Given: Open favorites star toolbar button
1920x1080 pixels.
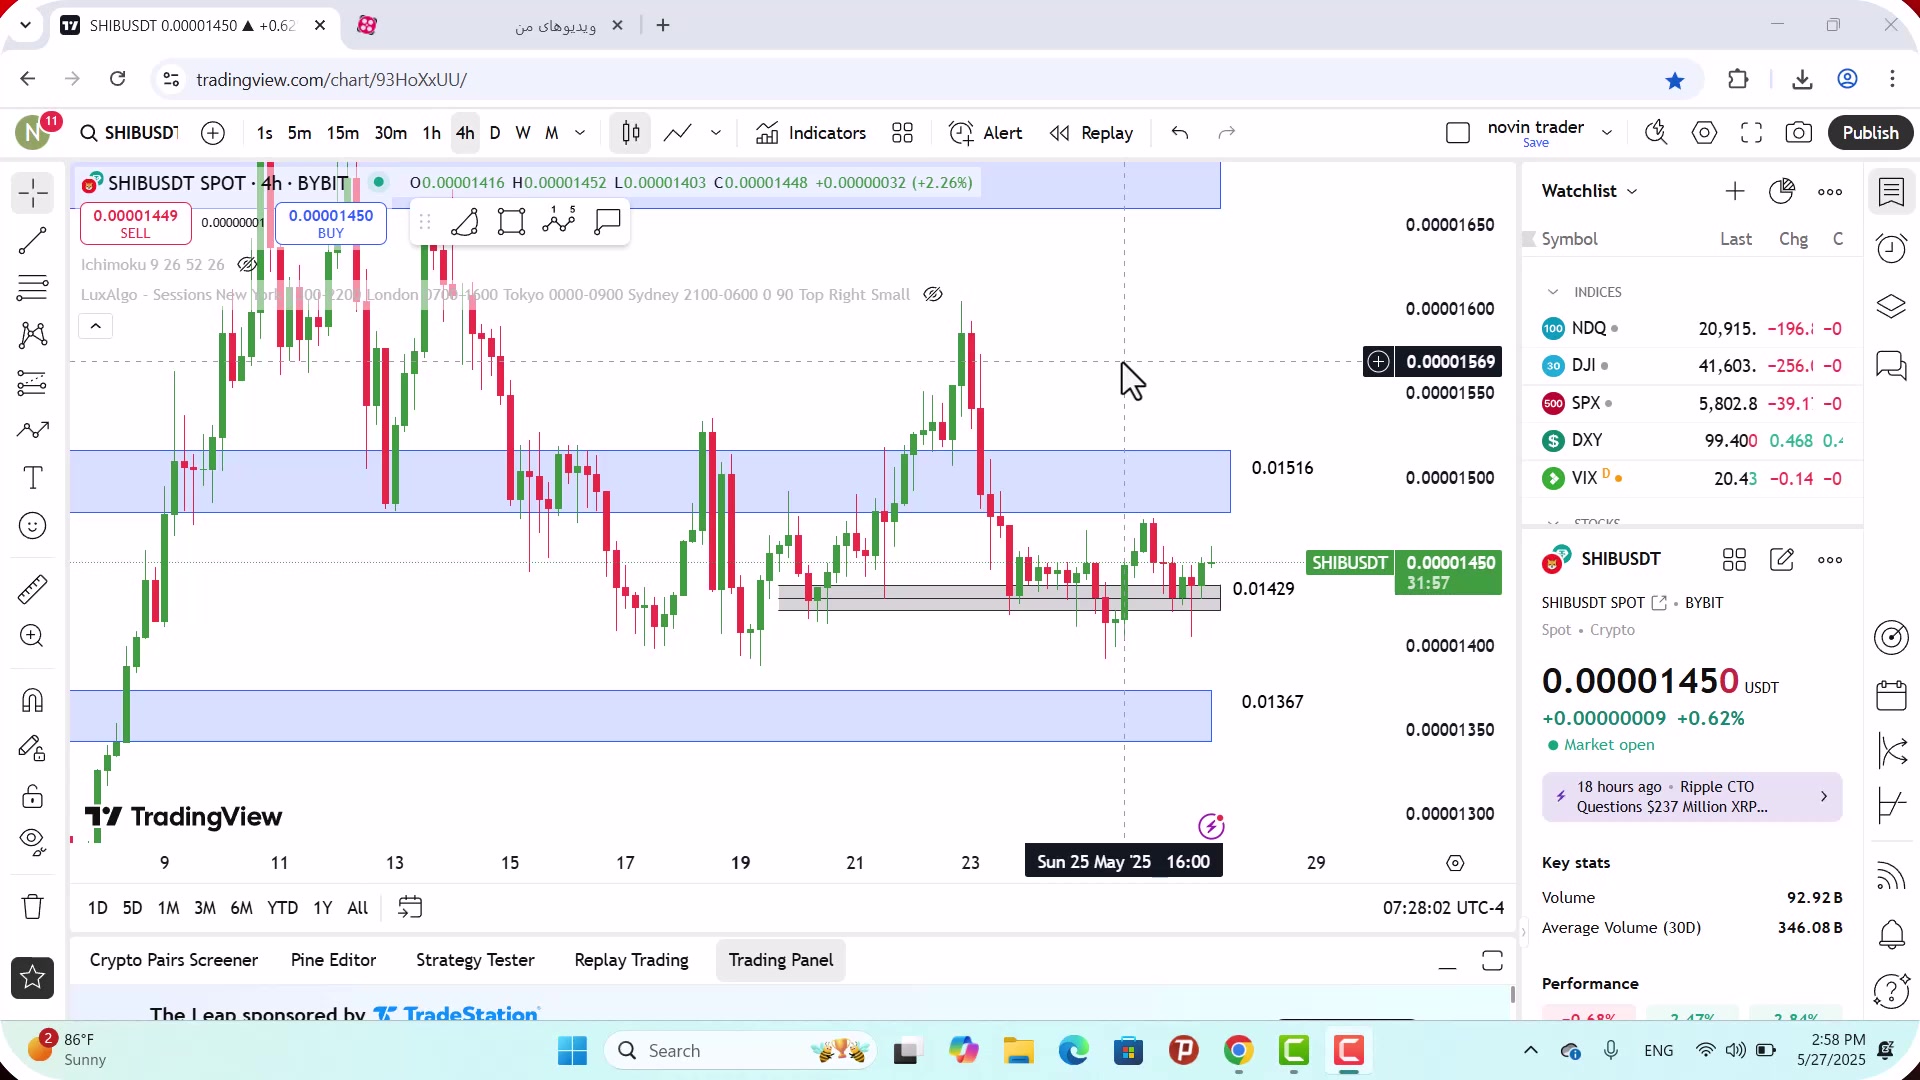Looking at the screenshot, I should 33,978.
